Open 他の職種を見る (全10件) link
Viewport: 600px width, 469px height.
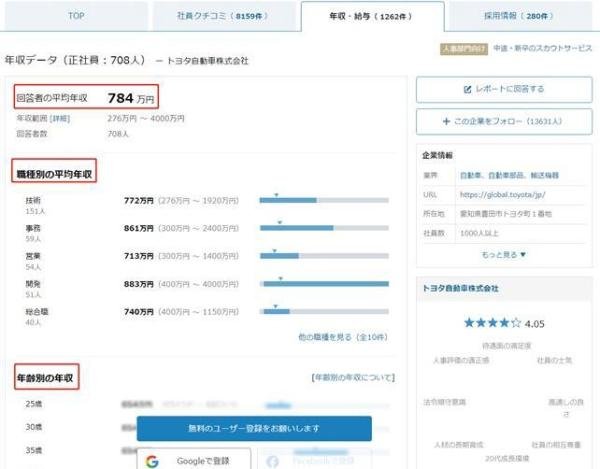click(343, 337)
